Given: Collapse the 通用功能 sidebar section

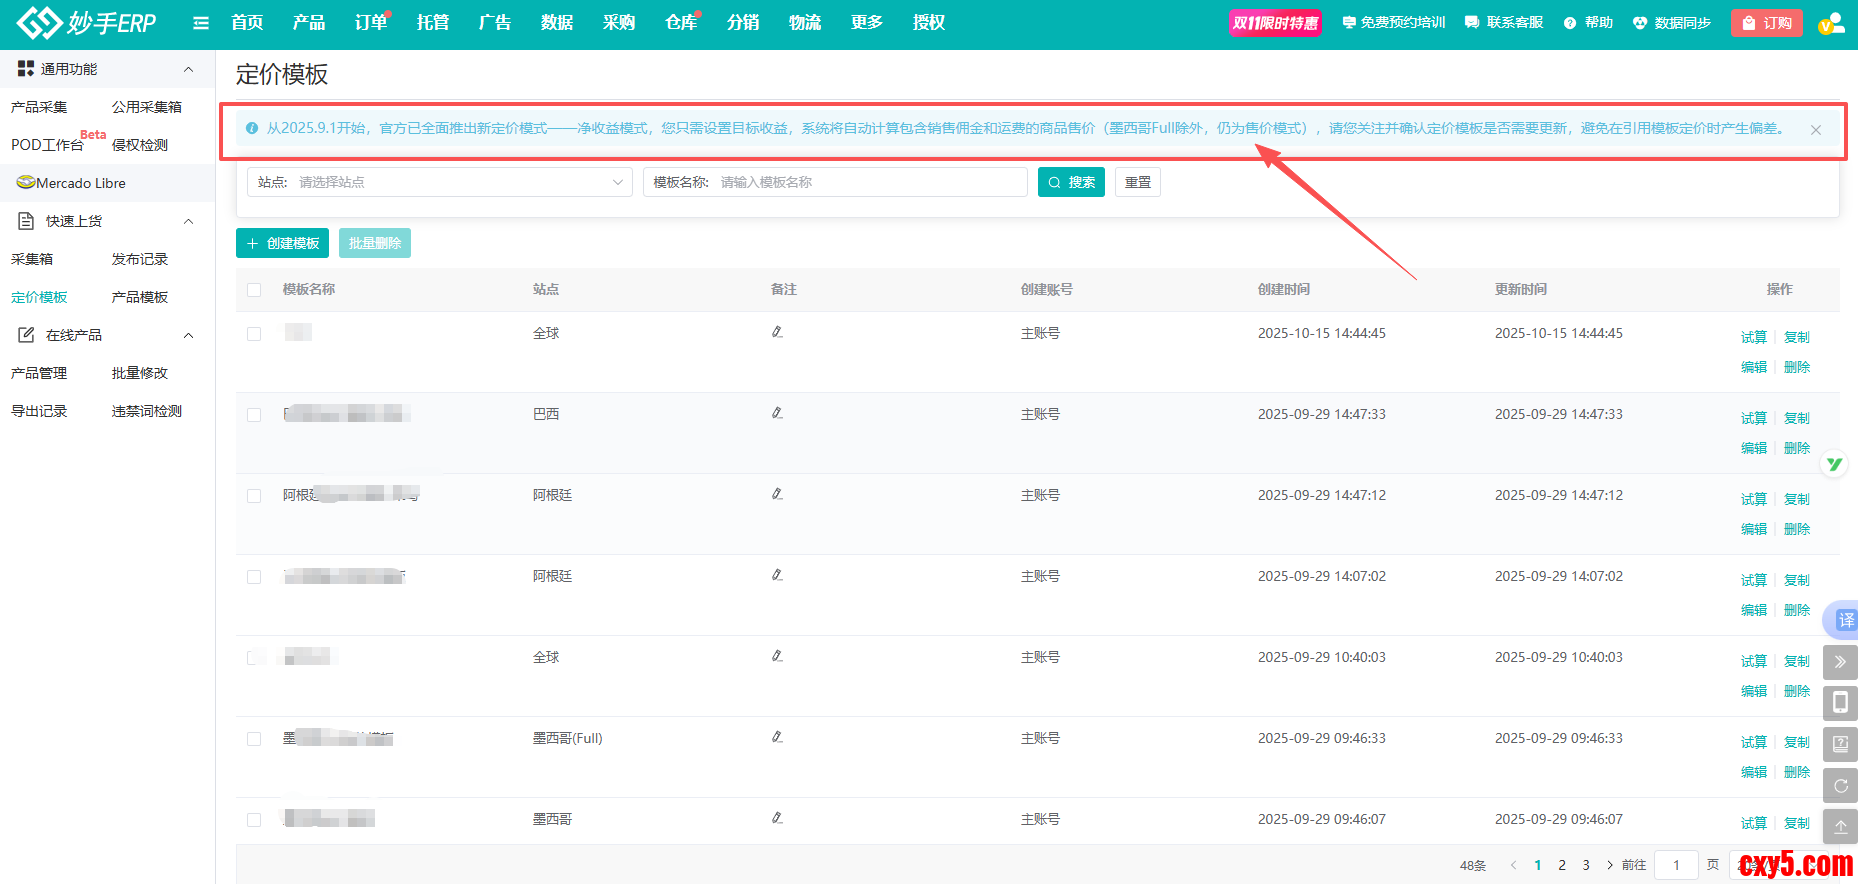Looking at the screenshot, I should 188,69.
